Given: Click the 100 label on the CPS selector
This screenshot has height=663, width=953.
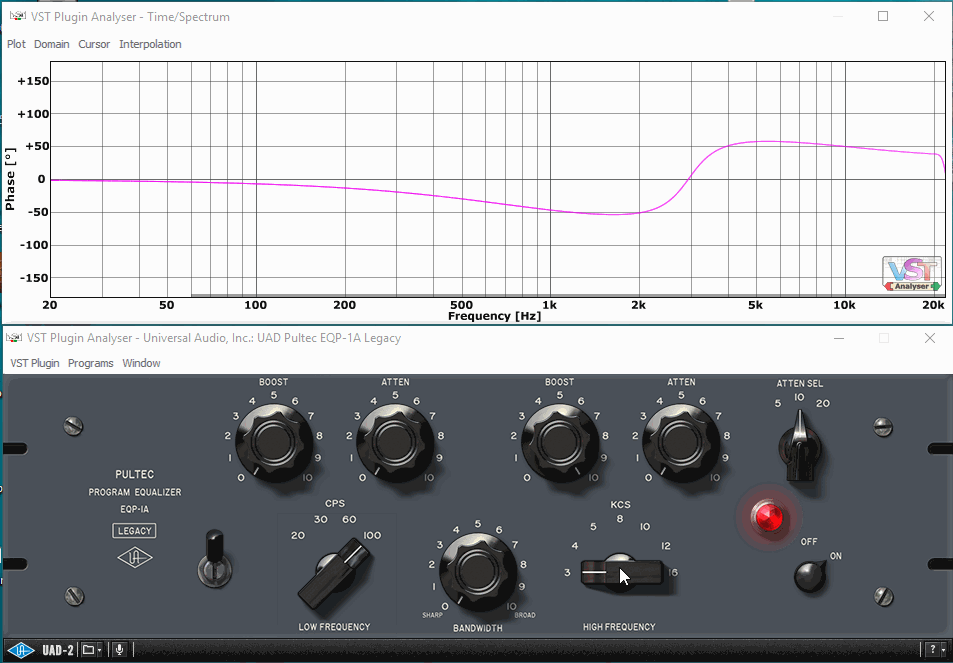Looking at the screenshot, I should click(x=372, y=535).
